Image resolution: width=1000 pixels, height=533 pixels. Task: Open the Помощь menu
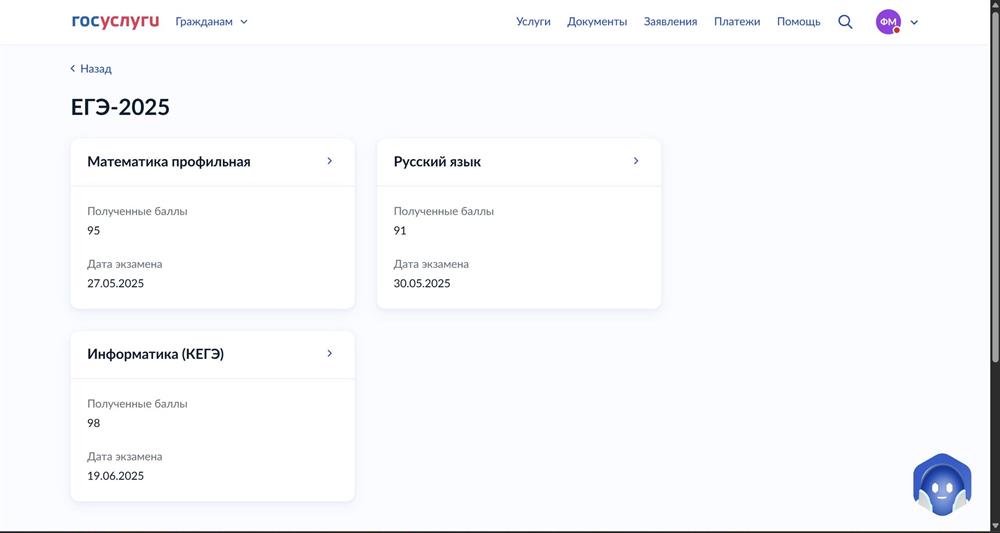pos(798,22)
